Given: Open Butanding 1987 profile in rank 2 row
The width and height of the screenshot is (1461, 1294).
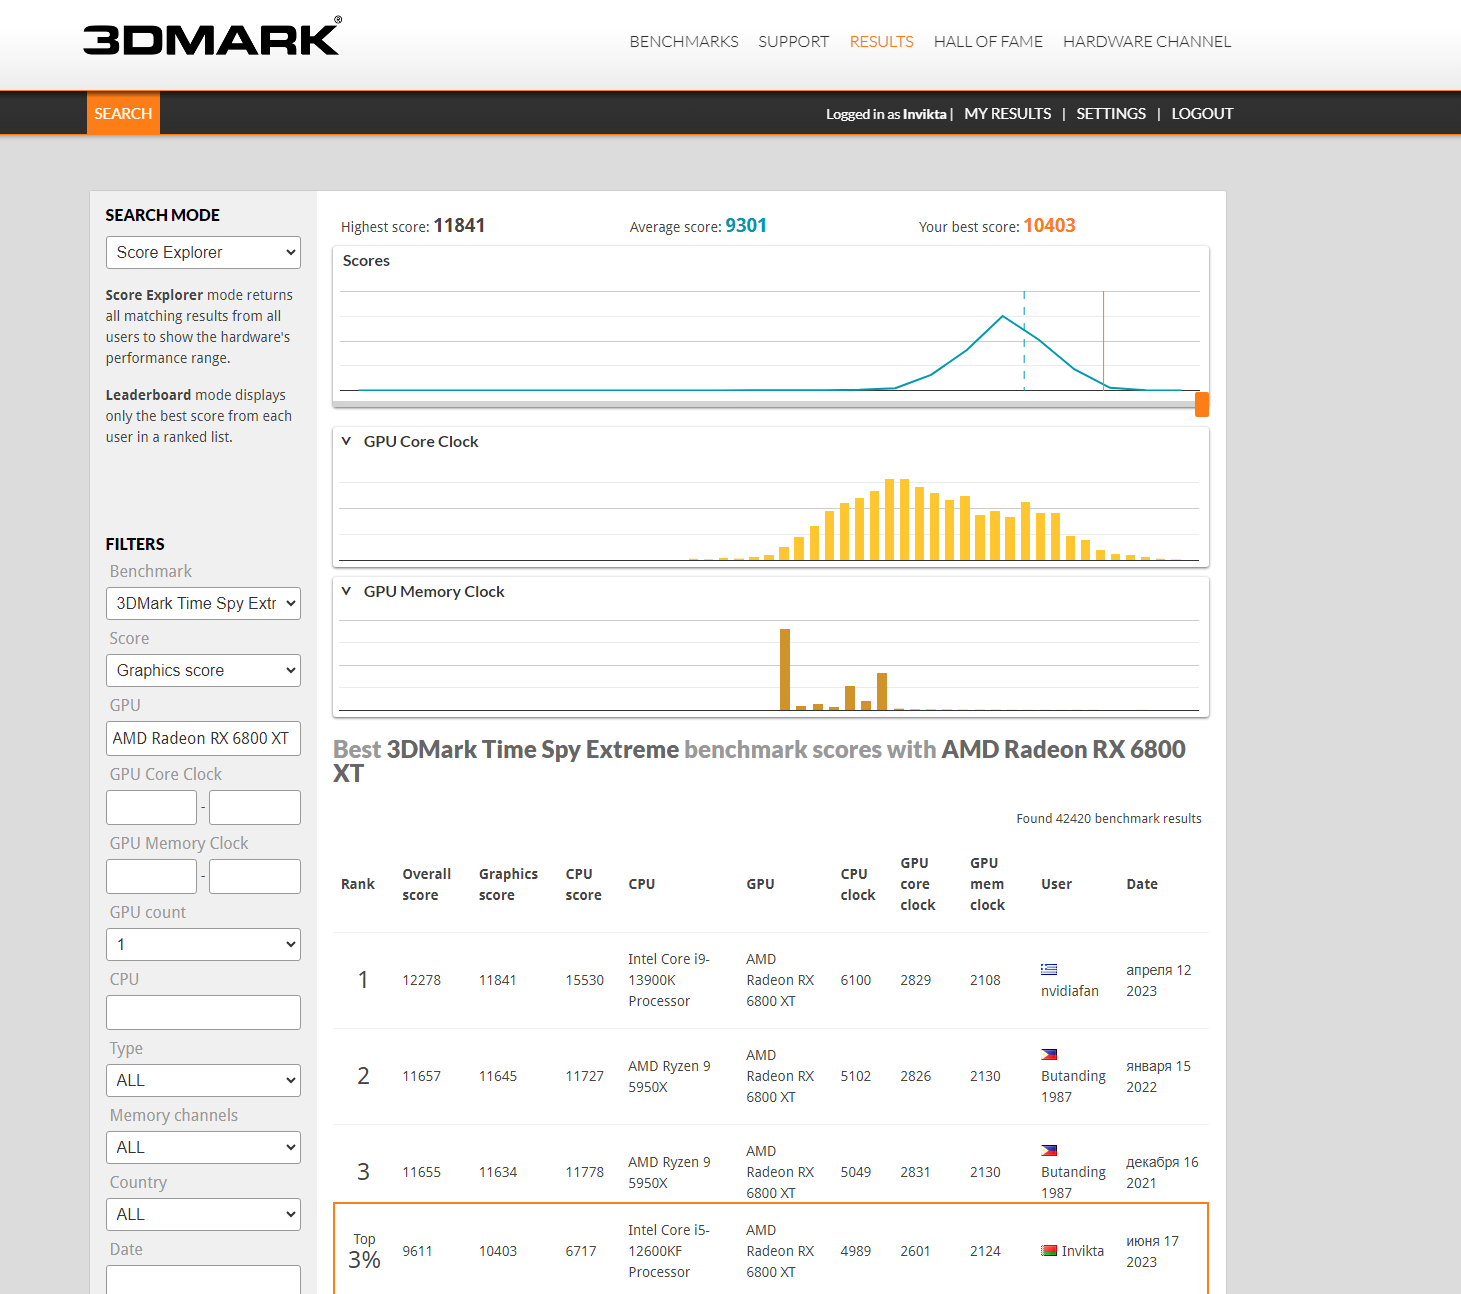Looking at the screenshot, I should [1073, 1086].
